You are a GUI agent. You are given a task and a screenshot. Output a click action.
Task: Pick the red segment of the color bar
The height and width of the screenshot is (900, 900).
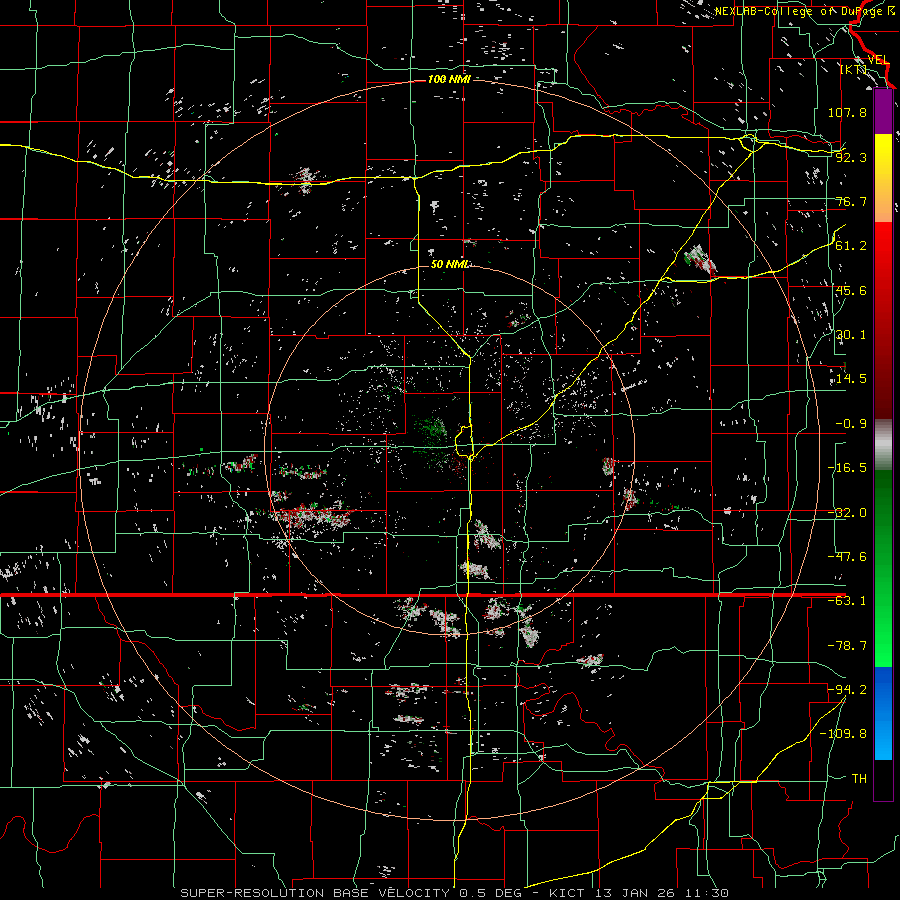point(883,320)
